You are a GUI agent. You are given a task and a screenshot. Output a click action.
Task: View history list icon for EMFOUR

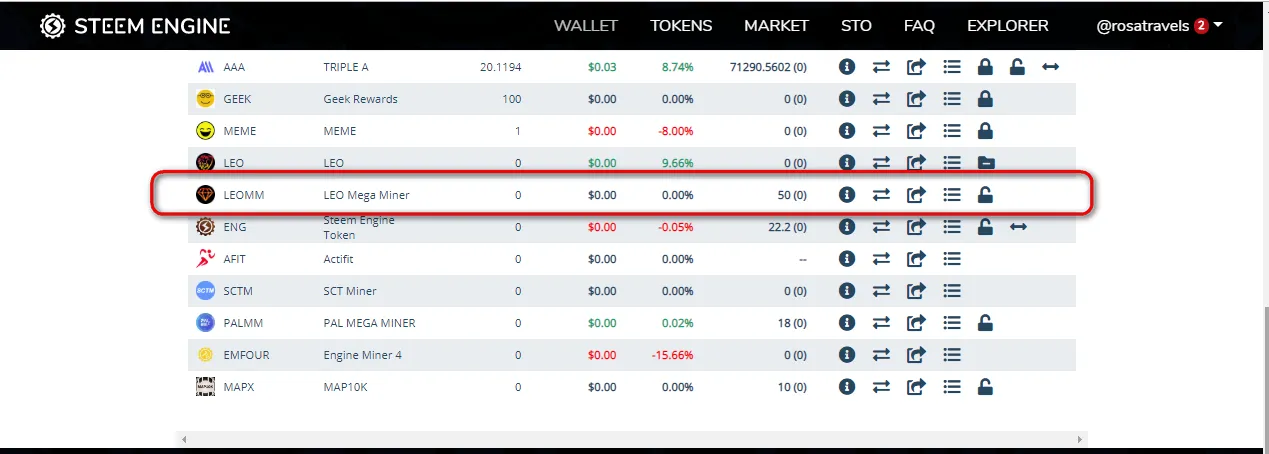(x=952, y=355)
